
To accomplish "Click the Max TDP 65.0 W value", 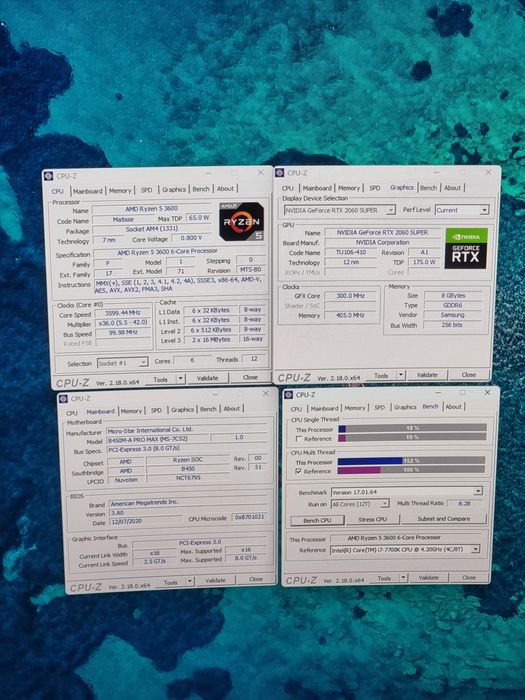I will coord(199,218).
